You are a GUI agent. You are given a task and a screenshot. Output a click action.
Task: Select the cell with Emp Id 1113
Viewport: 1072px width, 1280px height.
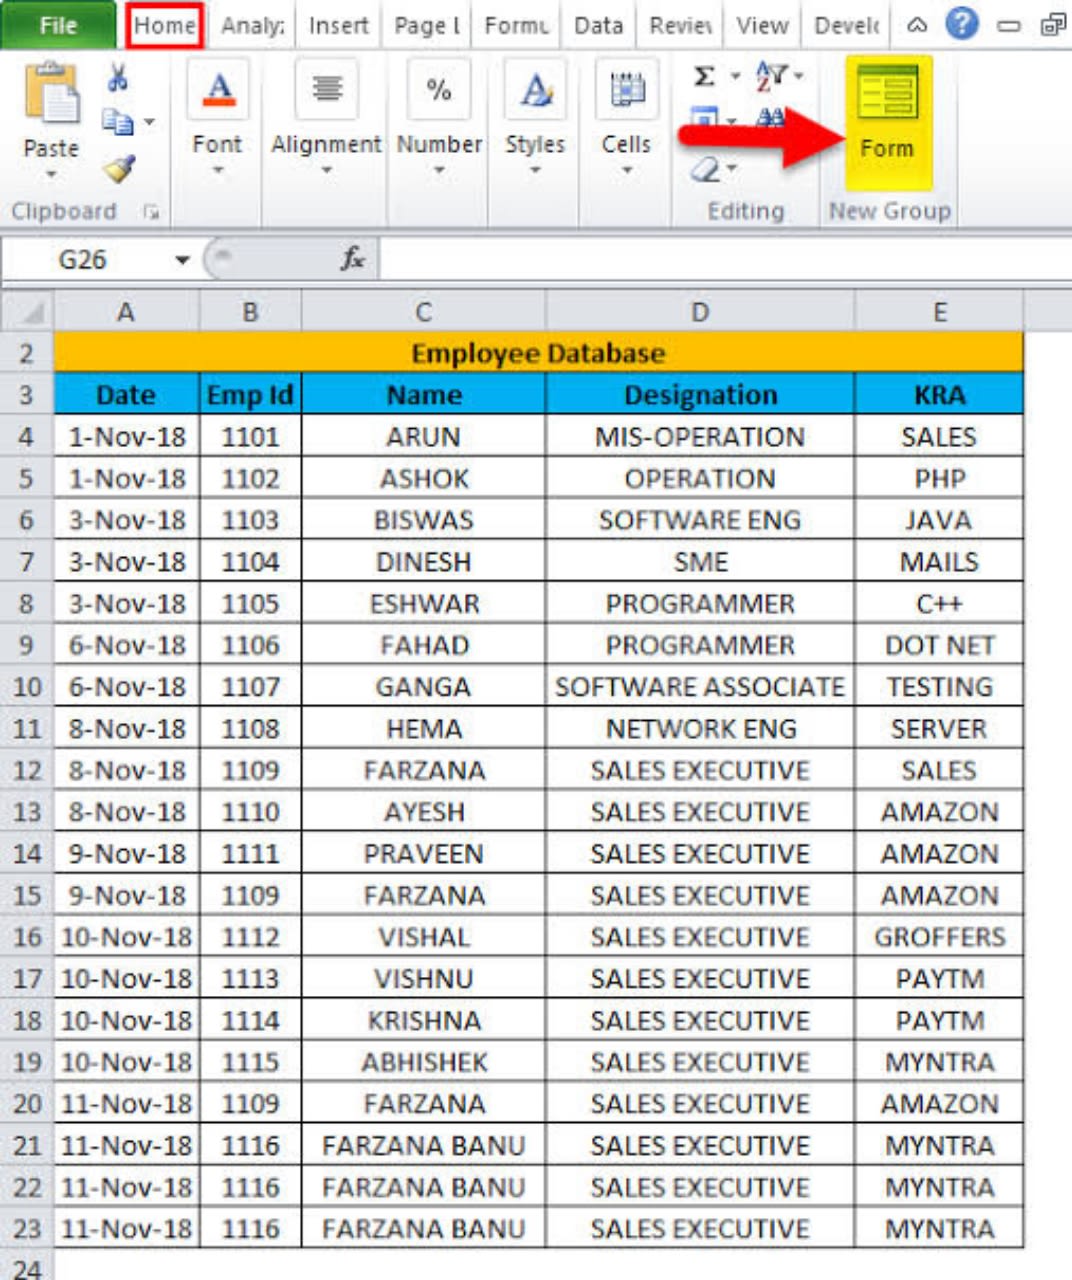point(250,979)
